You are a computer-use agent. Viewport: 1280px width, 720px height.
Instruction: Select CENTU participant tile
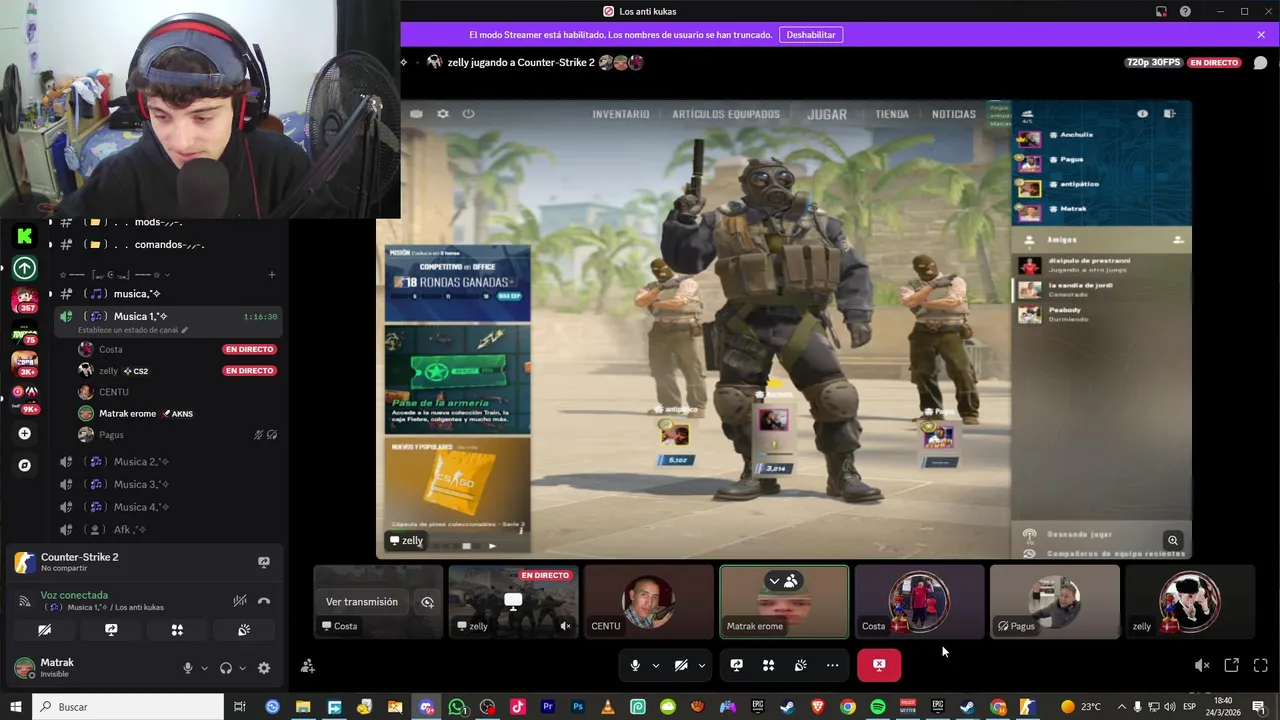[x=649, y=601]
